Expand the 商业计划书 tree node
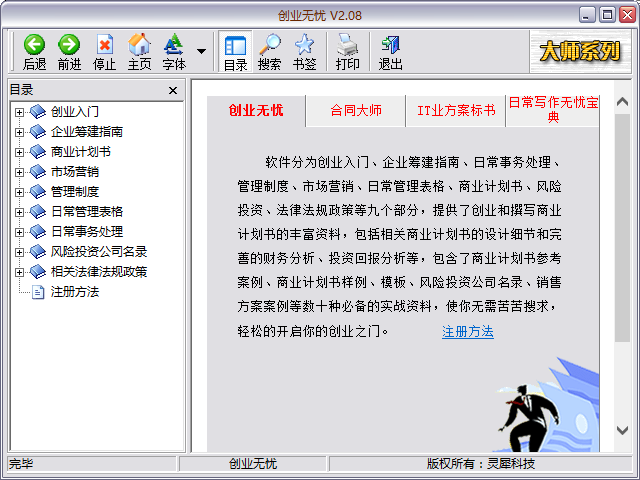The width and height of the screenshot is (640, 480). (x=19, y=152)
